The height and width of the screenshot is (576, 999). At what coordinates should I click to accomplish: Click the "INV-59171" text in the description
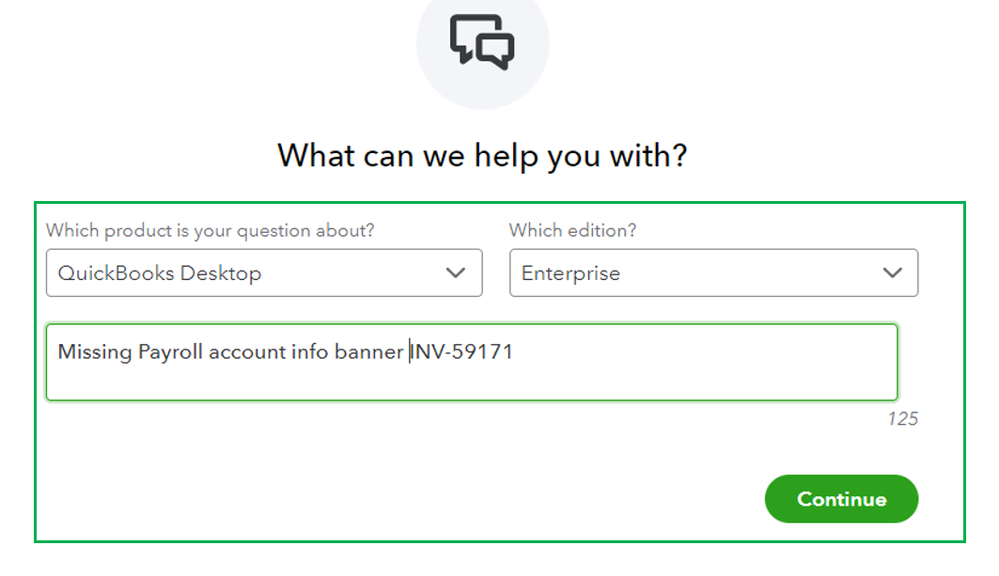tap(463, 352)
